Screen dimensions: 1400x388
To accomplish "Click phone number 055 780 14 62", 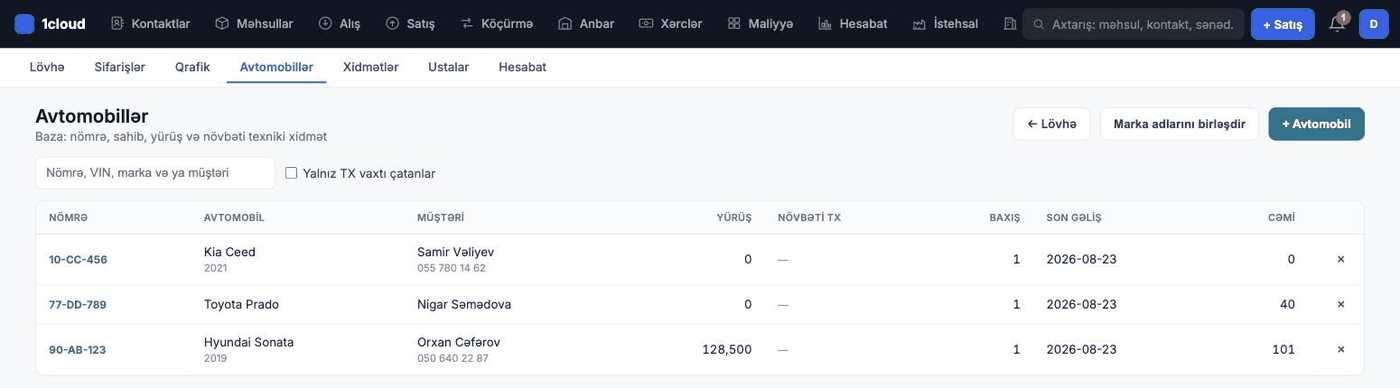I will click(451, 268).
